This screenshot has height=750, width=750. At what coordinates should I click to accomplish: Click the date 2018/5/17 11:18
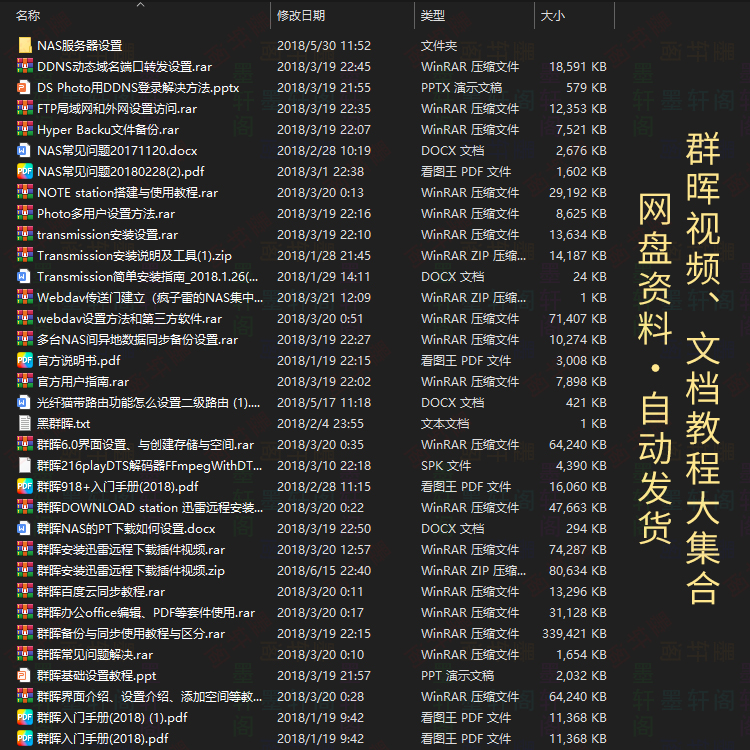(324, 403)
